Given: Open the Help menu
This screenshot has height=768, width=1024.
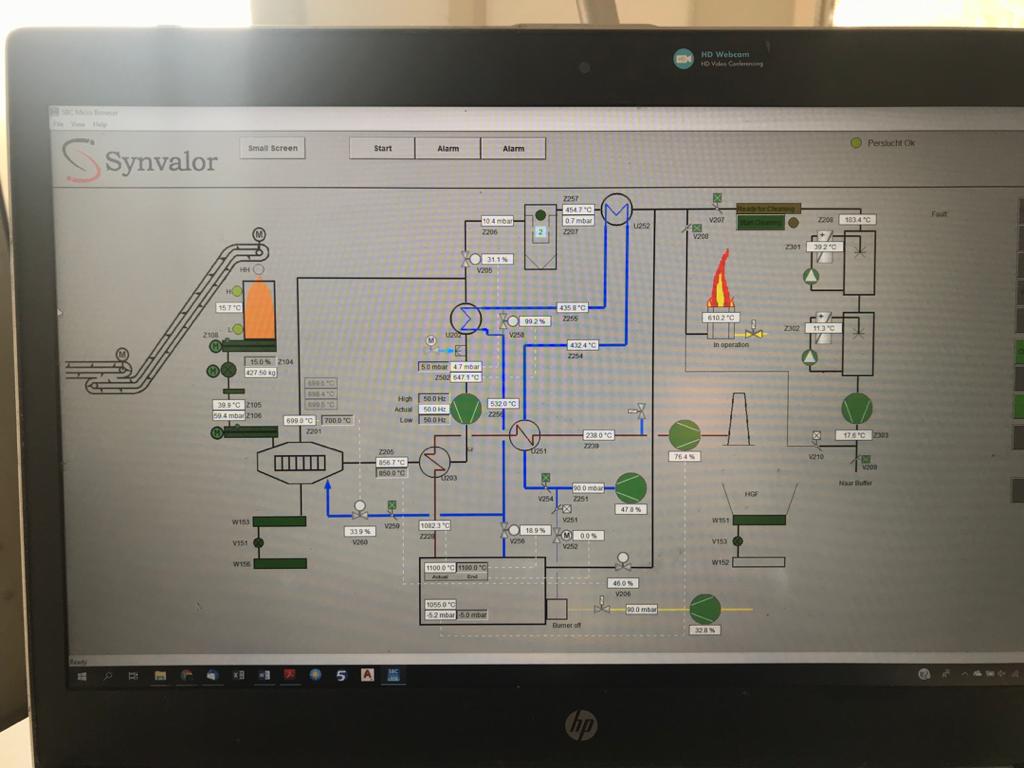Looking at the screenshot, I should [100, 124].
